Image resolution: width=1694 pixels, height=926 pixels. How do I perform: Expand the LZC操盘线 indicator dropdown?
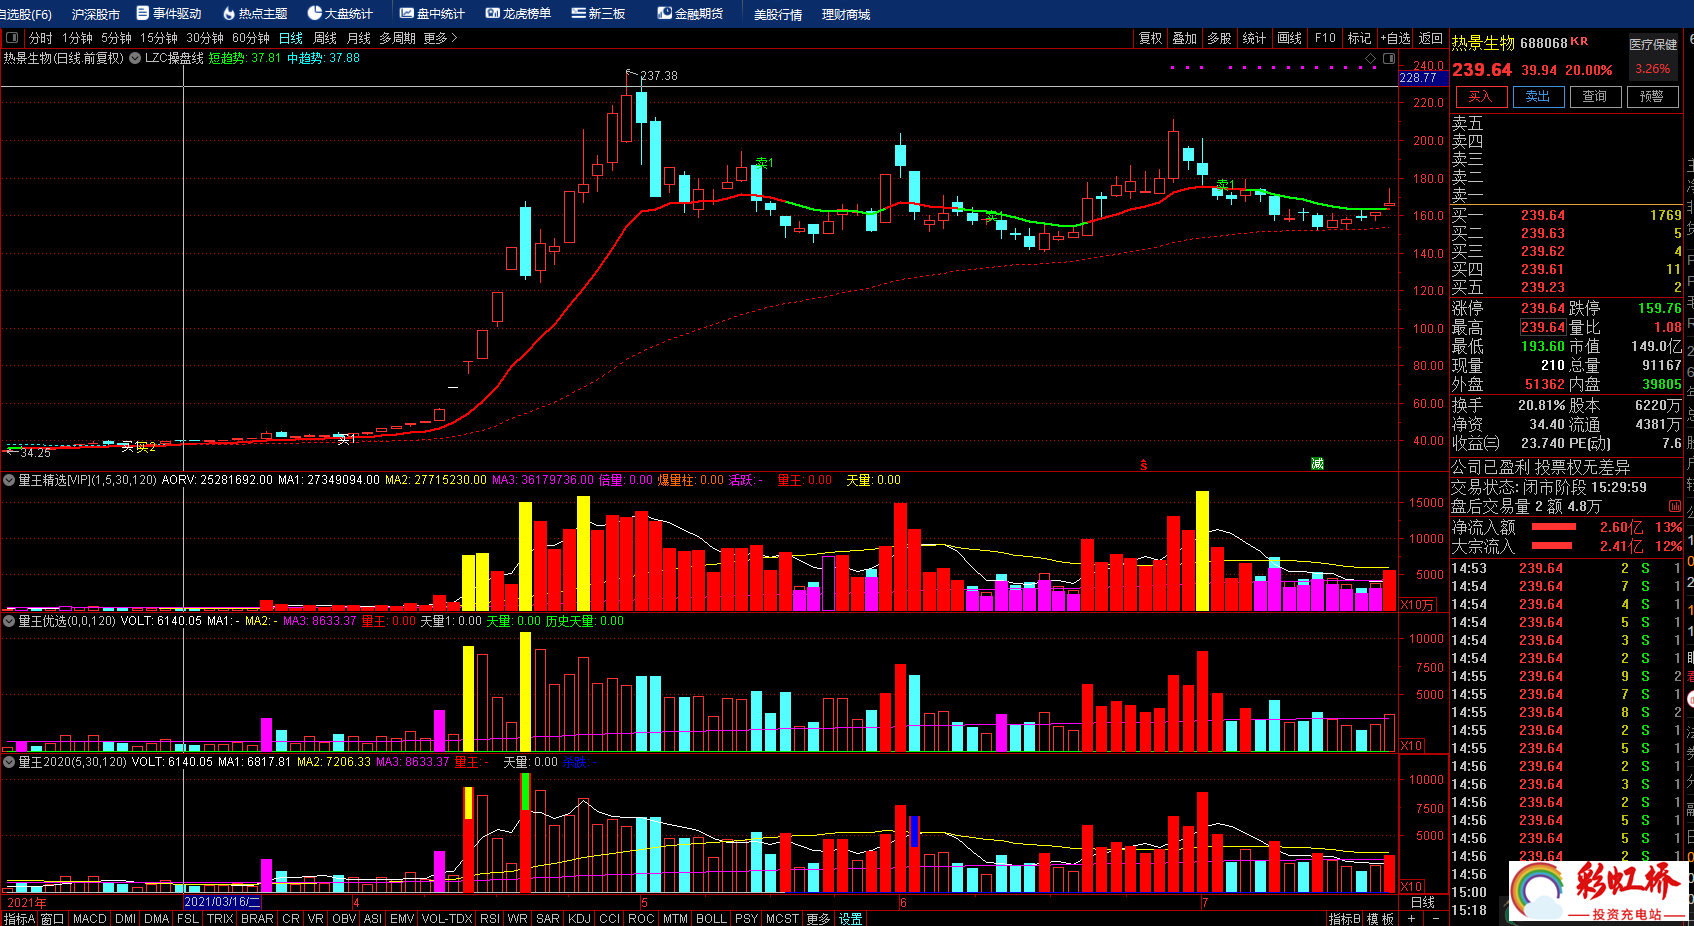136,58
